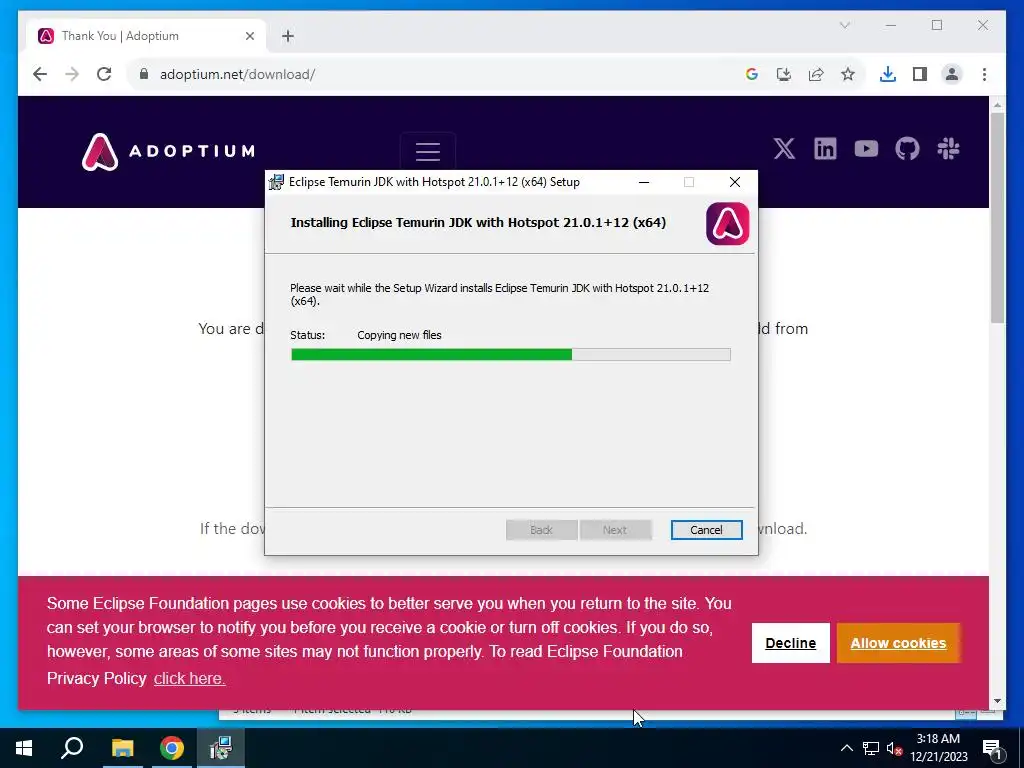Open Chrome downloads panel
The width and height of the screenshot is (1024, 768).
click(888, 74)
